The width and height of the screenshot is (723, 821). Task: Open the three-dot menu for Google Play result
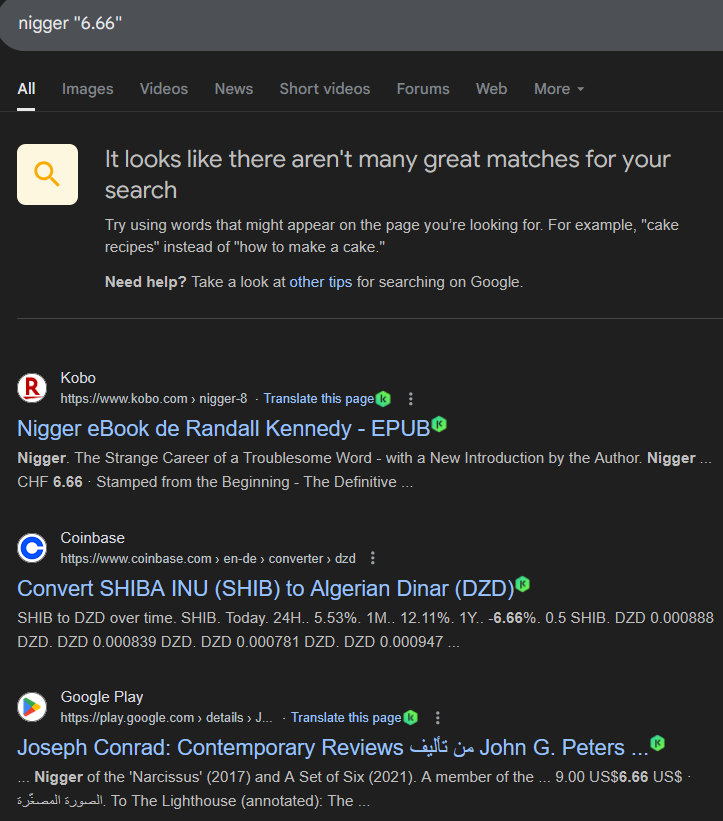coord(438,717)
